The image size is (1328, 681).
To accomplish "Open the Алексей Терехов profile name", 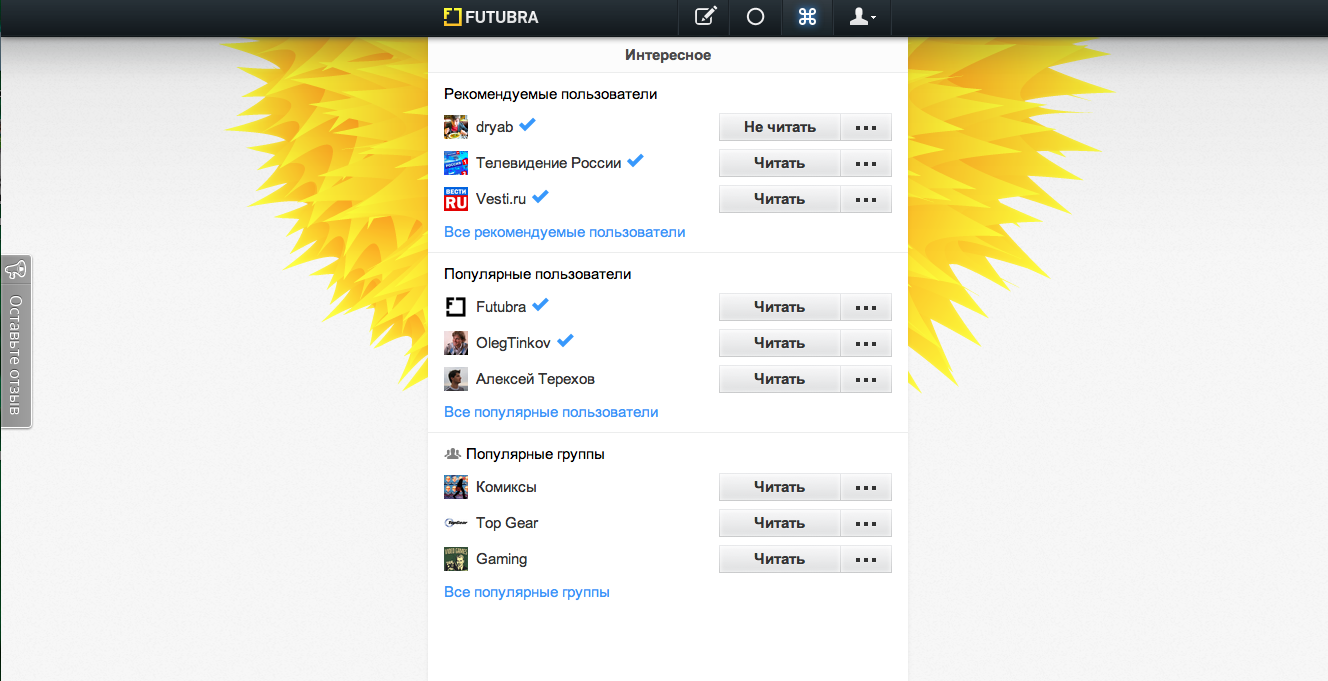I will click(535, 379).
